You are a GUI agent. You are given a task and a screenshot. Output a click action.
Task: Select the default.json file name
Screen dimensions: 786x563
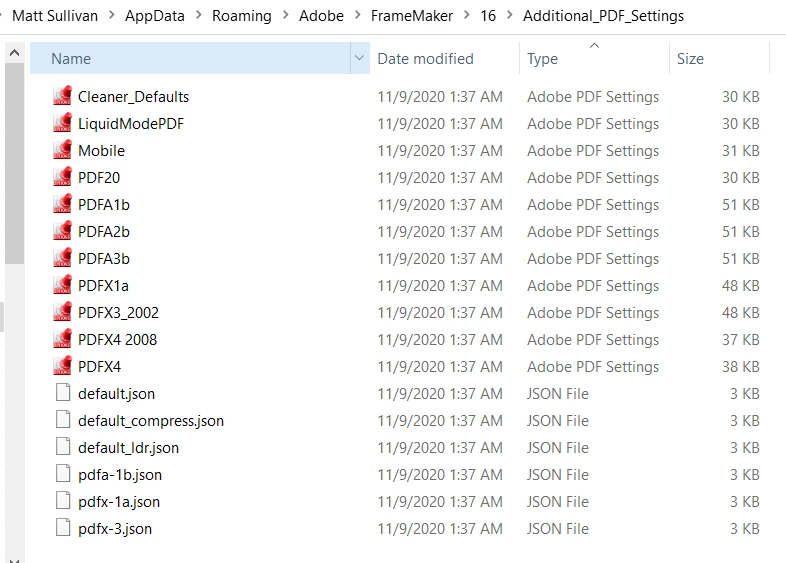116,394
